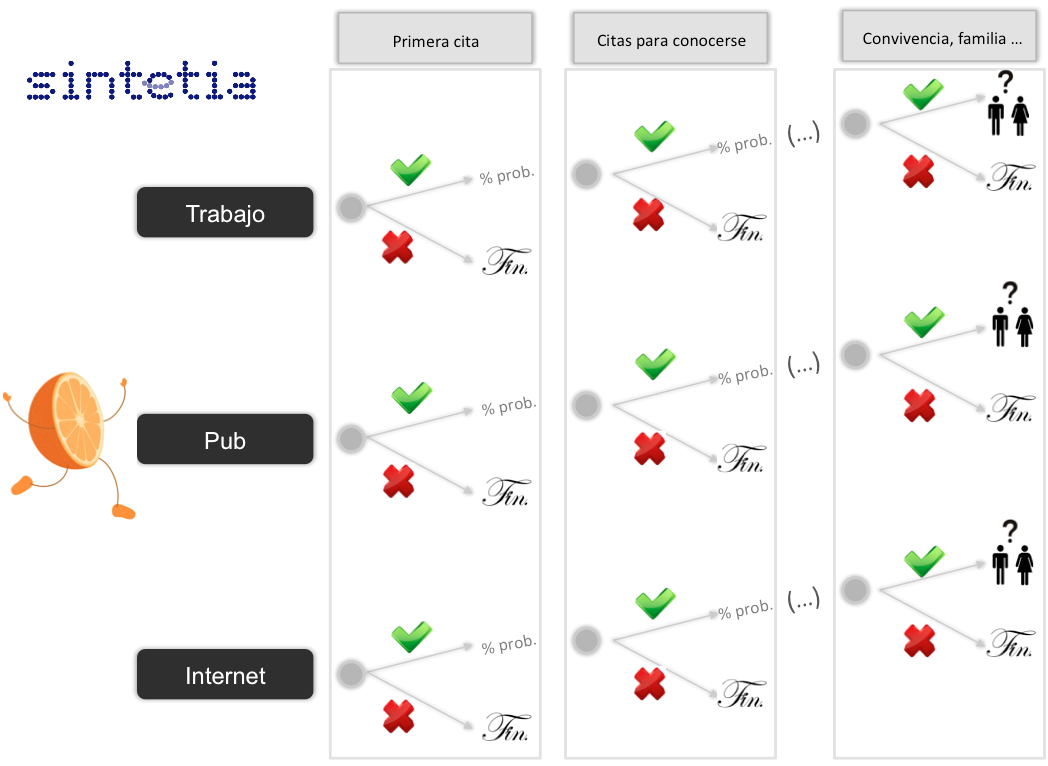Click red cross in middle Convivencia row
The height and width of the screenshot is (766, 1048).
click(x=919, y=406)
